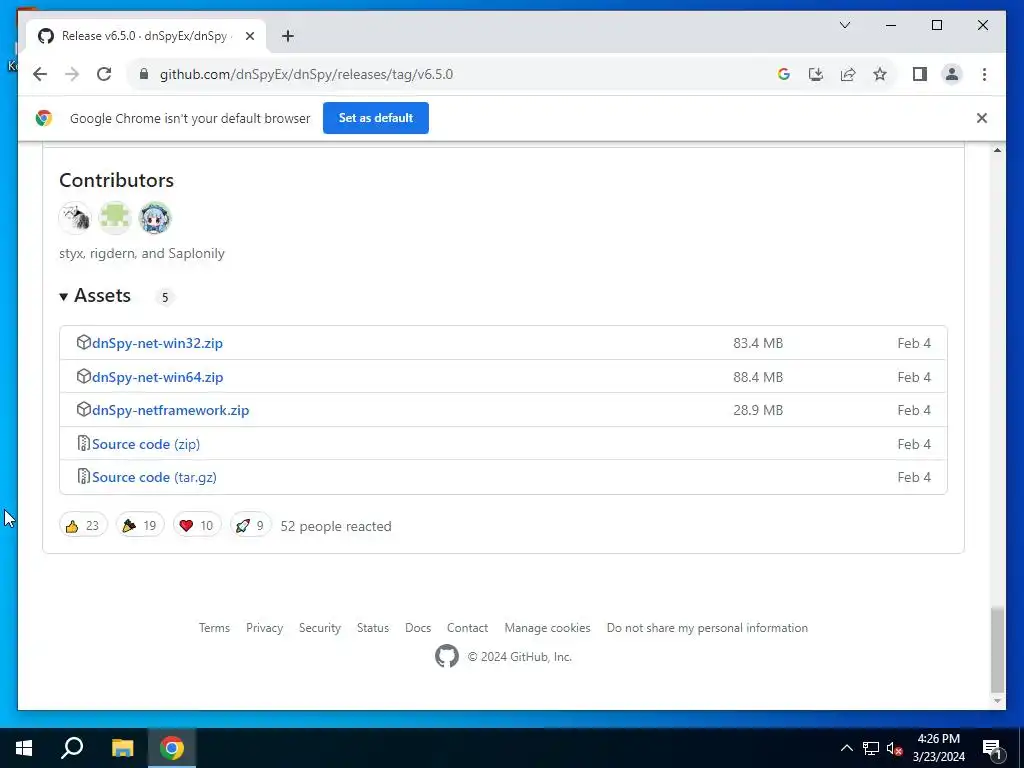This screenshot has height=768, width=1024.
Task: Click the browser forward arrow
Action: tap(72, 74)
